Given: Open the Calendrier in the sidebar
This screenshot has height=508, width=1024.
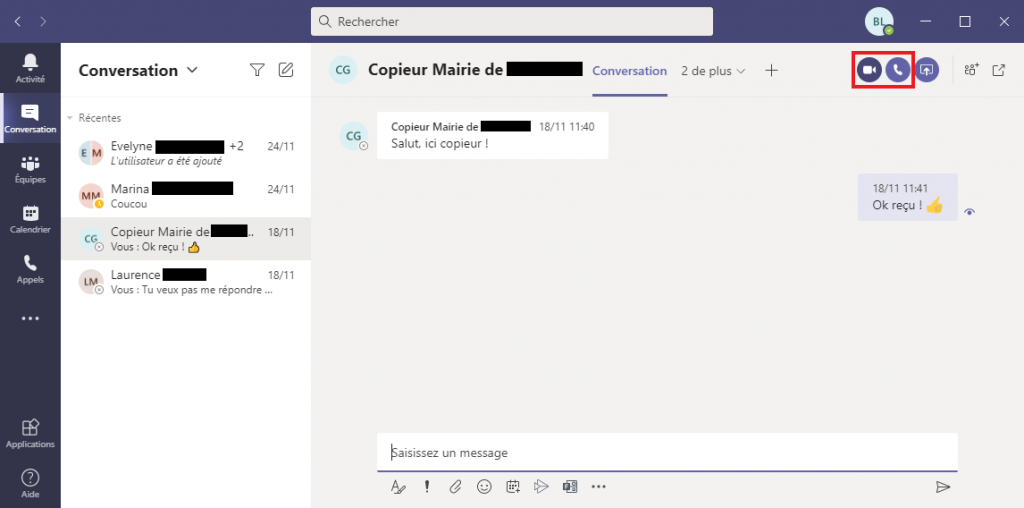Looking at the screenshot, I should tap(30, 219).
